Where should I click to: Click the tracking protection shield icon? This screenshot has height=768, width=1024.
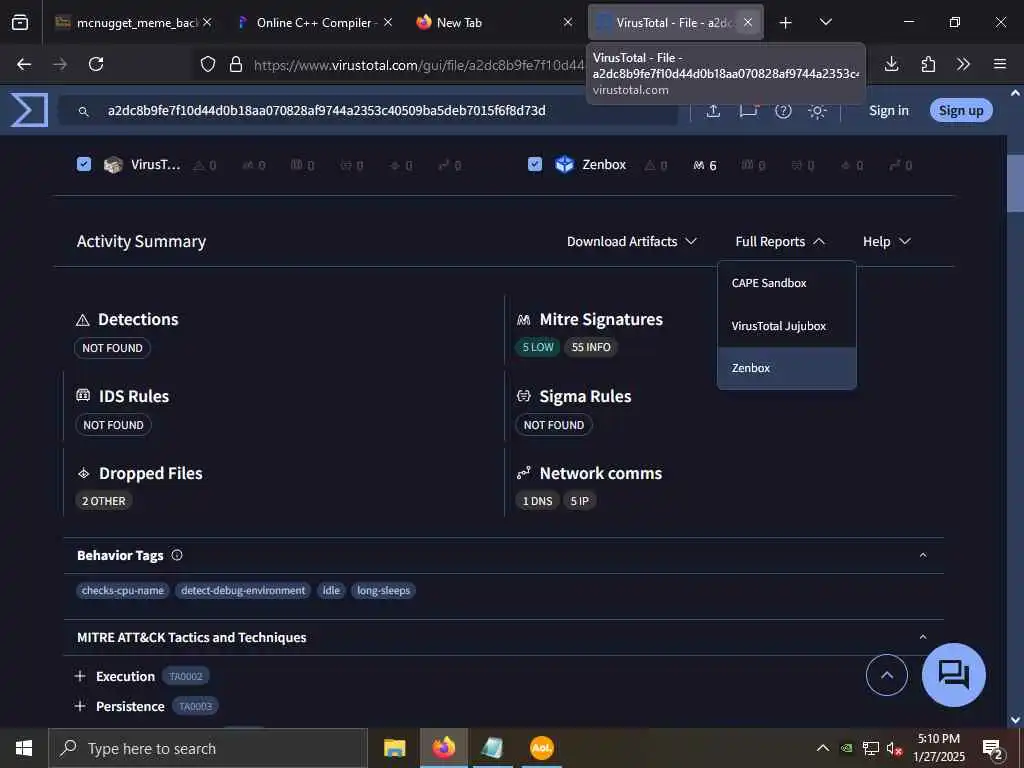[208, 64]
